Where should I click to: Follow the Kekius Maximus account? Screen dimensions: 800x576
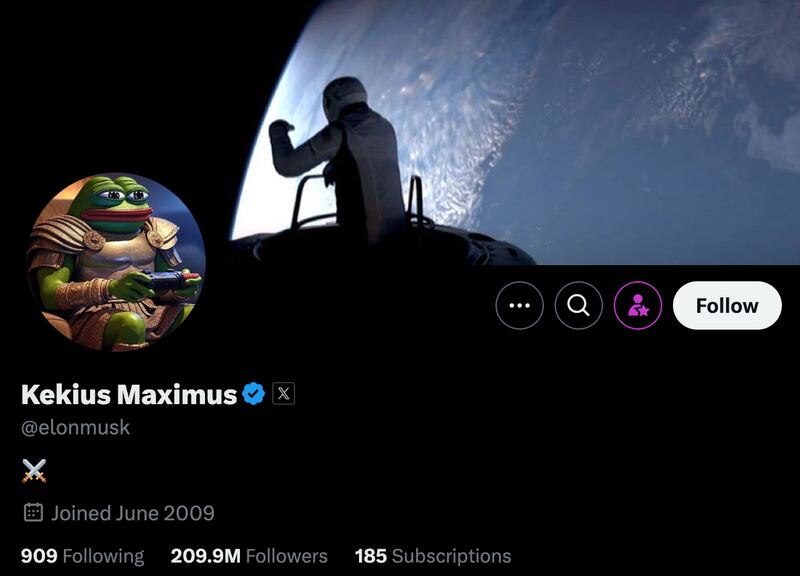click(x=727, y=305)
